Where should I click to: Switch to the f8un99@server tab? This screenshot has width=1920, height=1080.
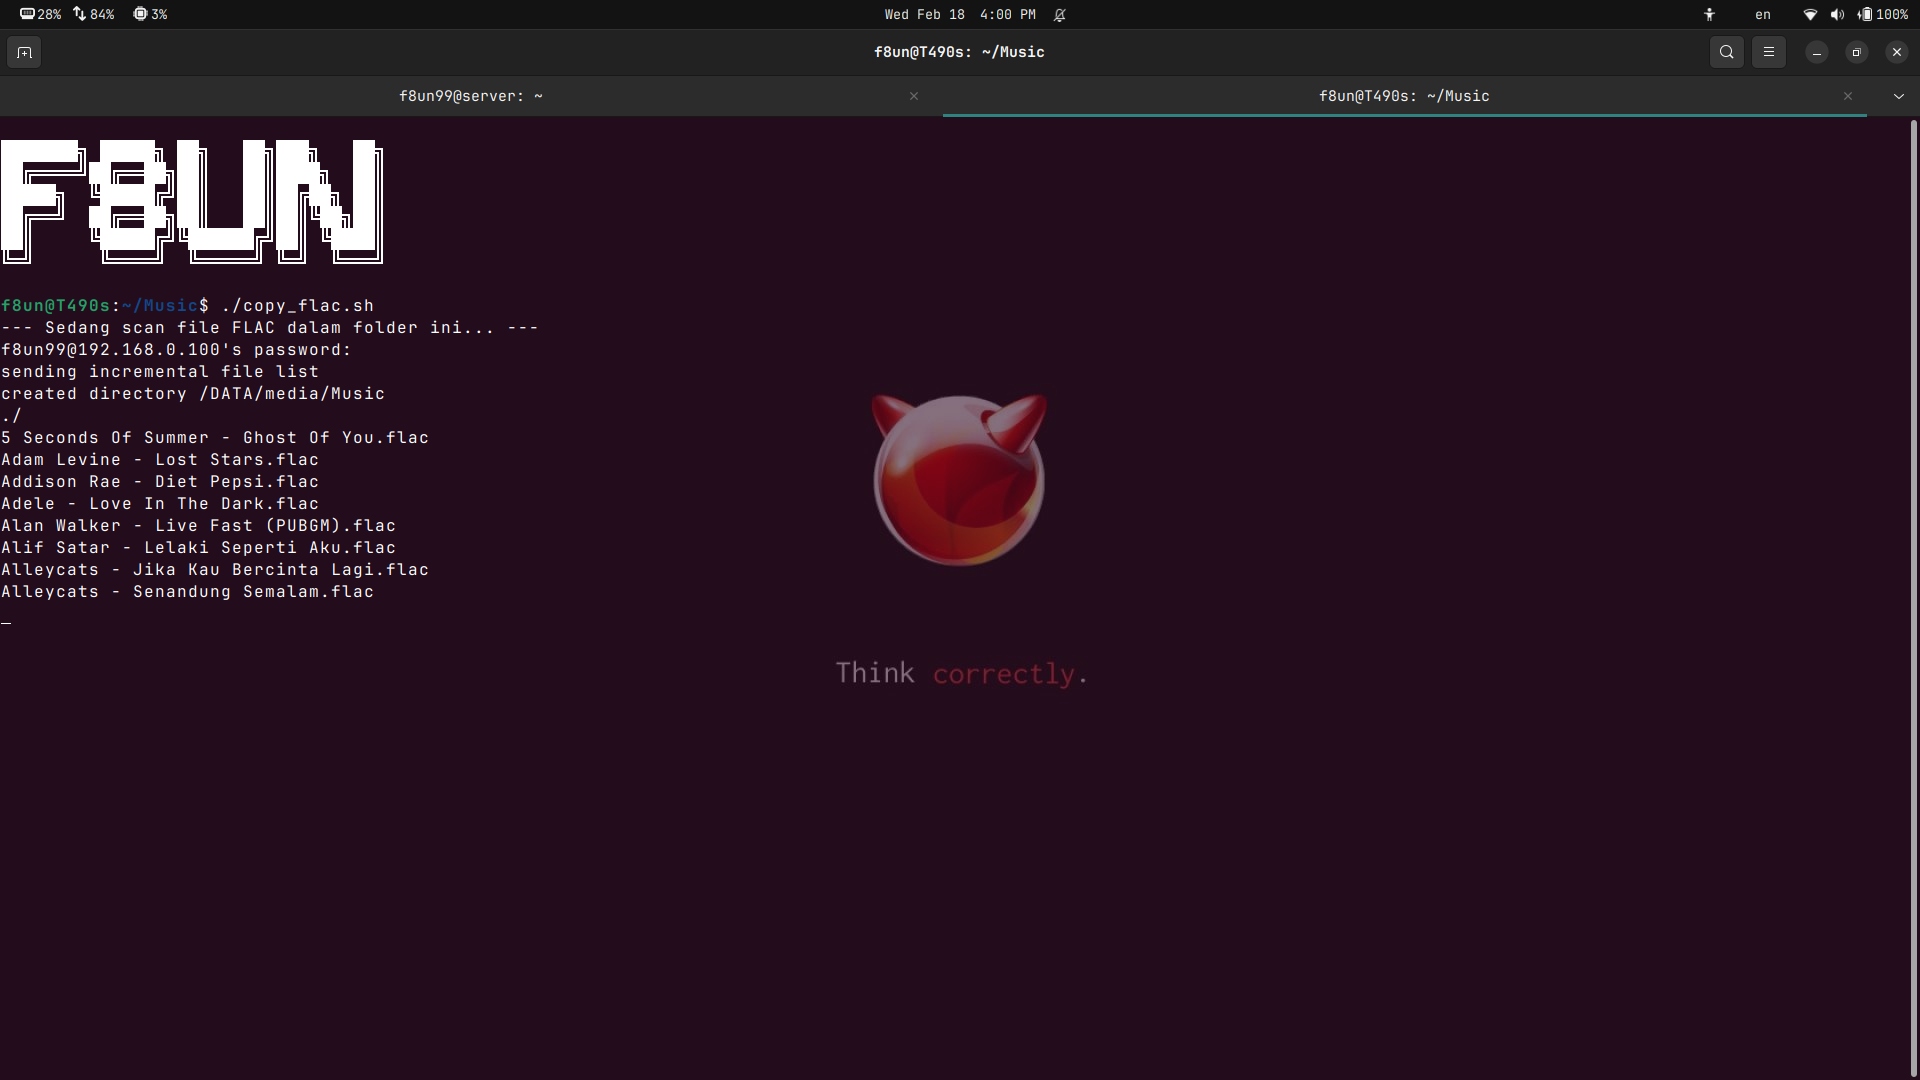[470, 96]
